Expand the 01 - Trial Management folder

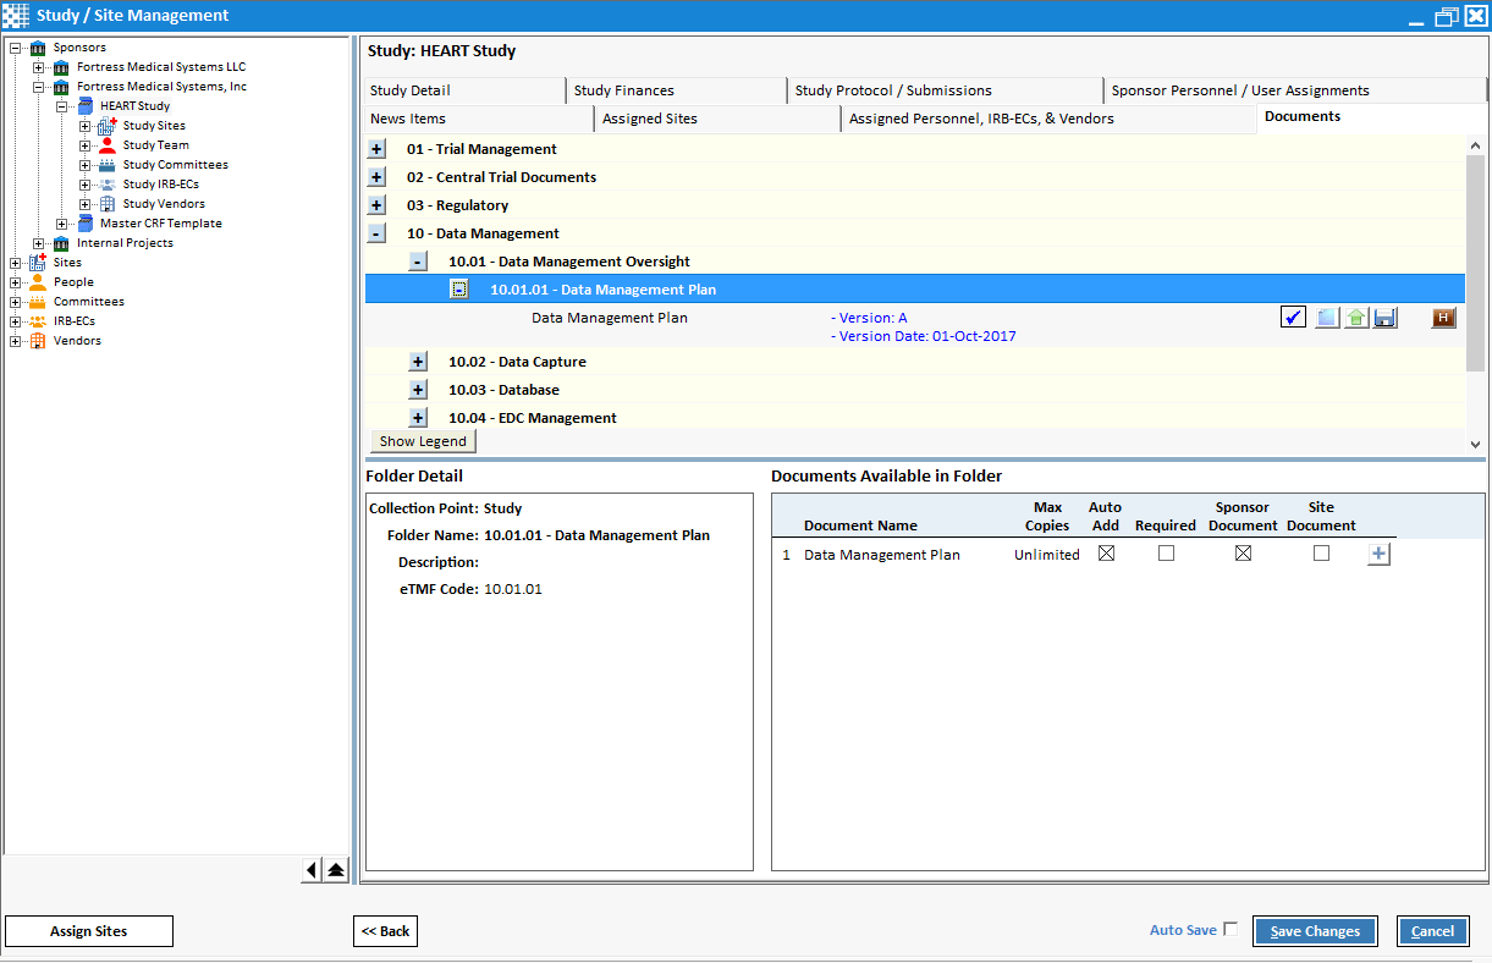[x=377, y=149]
